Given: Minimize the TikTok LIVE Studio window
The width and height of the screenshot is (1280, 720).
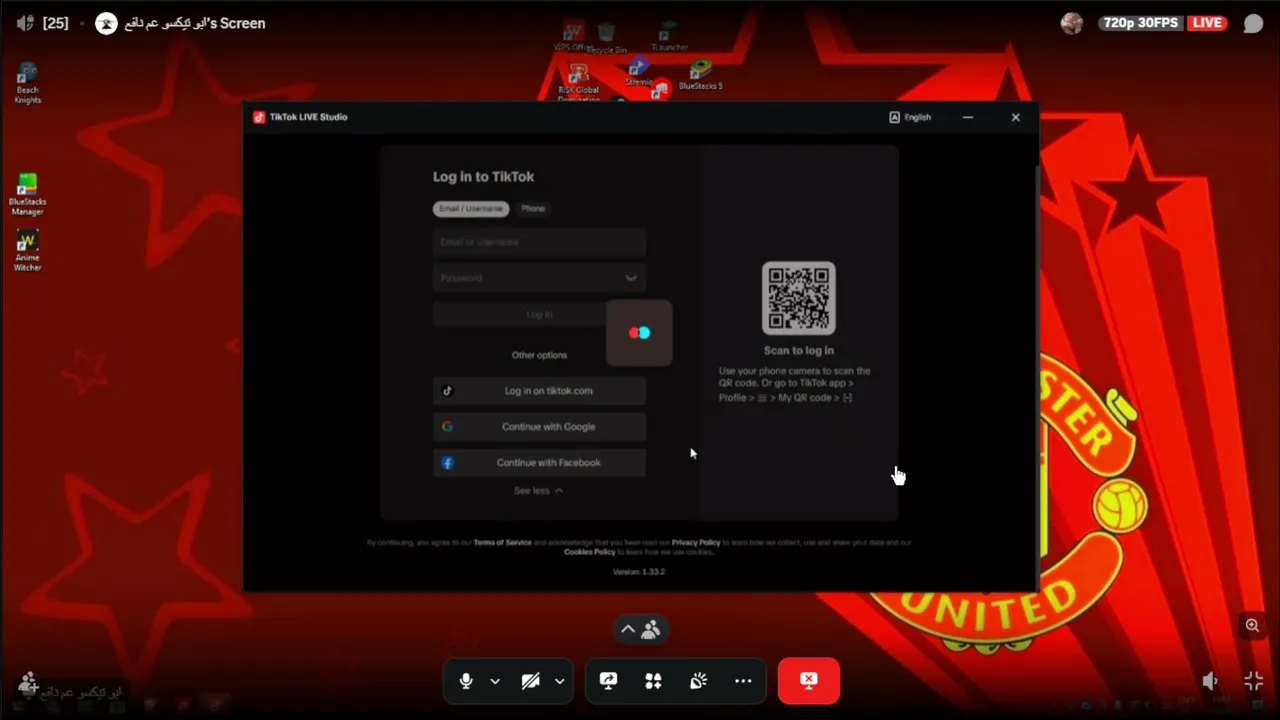Looking at the screenshot, I should pyautogui.click(x=968, y=117).
